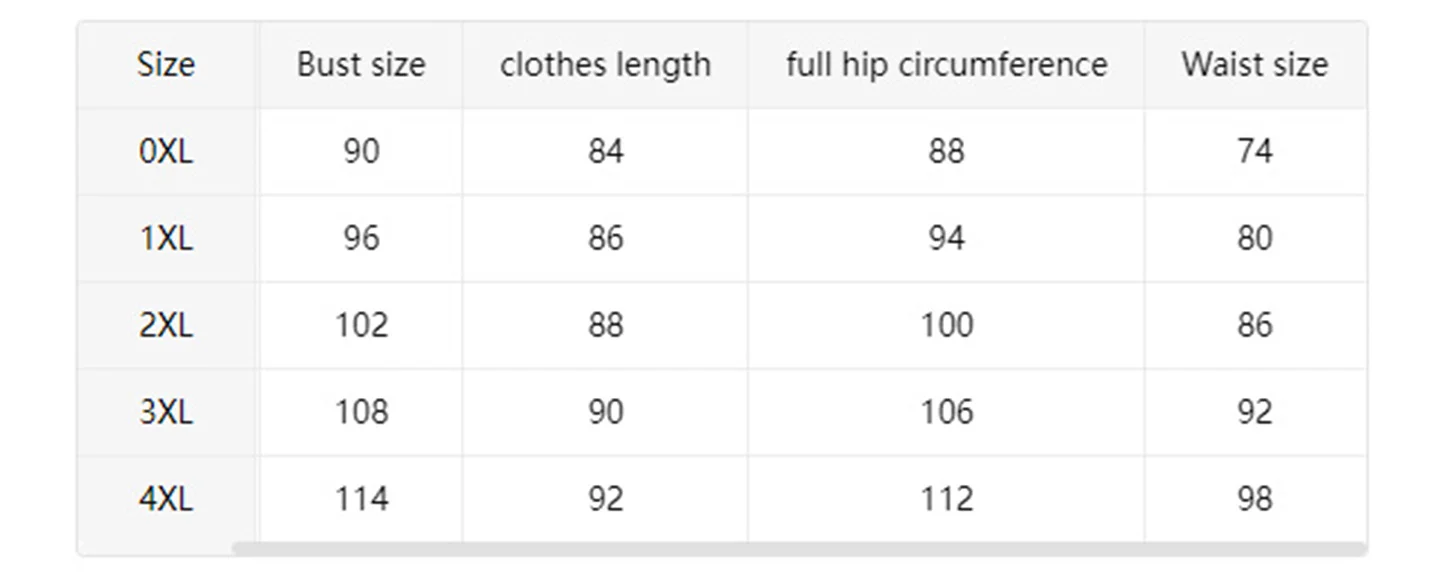
Task: Click the 2XL size row label
Action: click(x=166, y=325)
